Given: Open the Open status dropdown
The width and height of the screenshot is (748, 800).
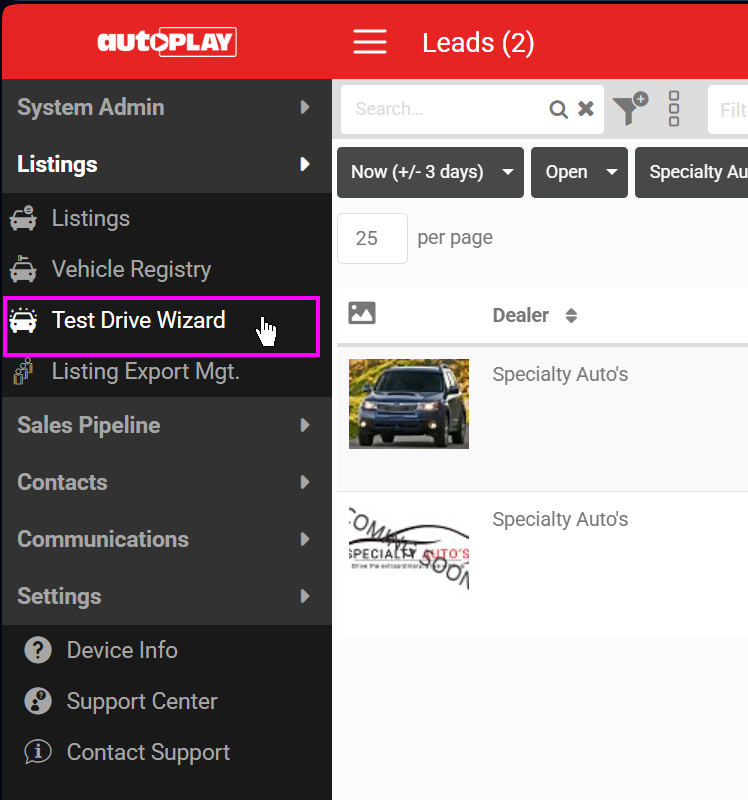Looking at the screenshot, I should [x=579, y=172].
